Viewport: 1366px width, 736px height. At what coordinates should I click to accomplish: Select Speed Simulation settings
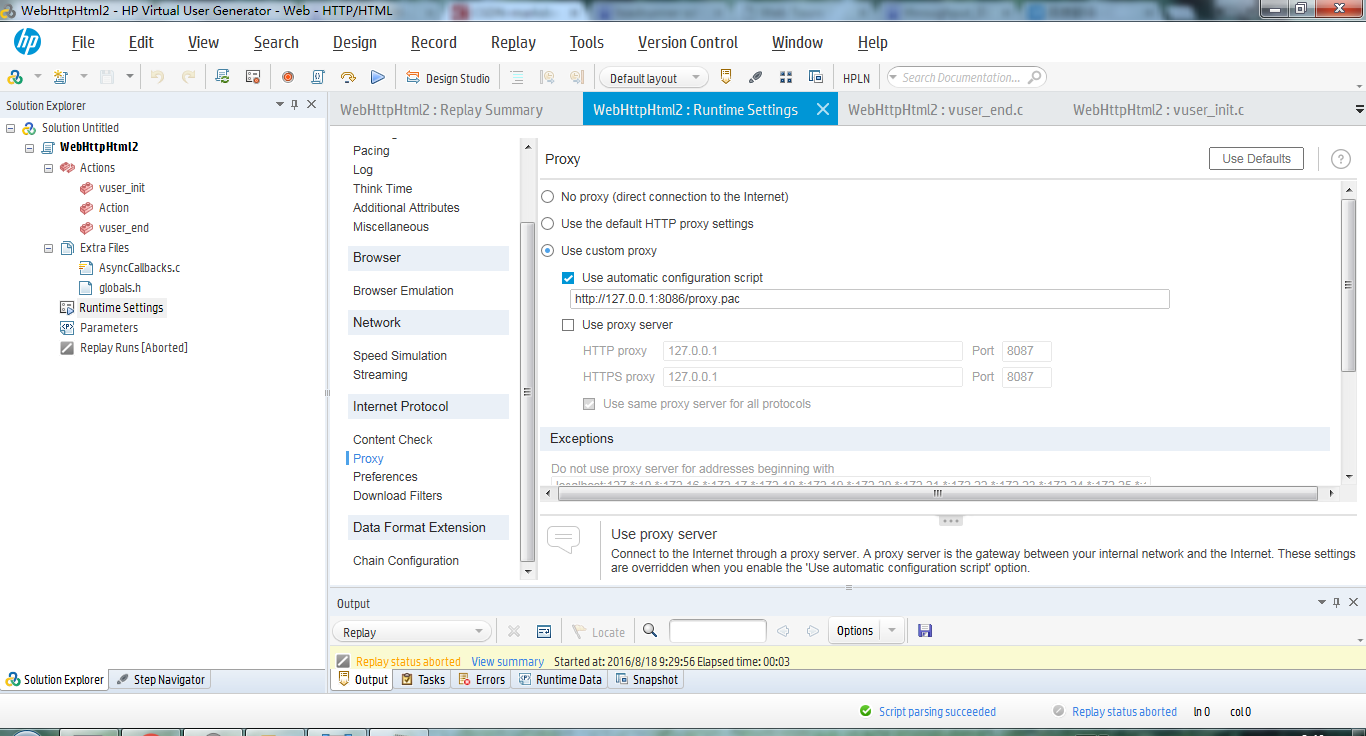(x=400, y=356)
